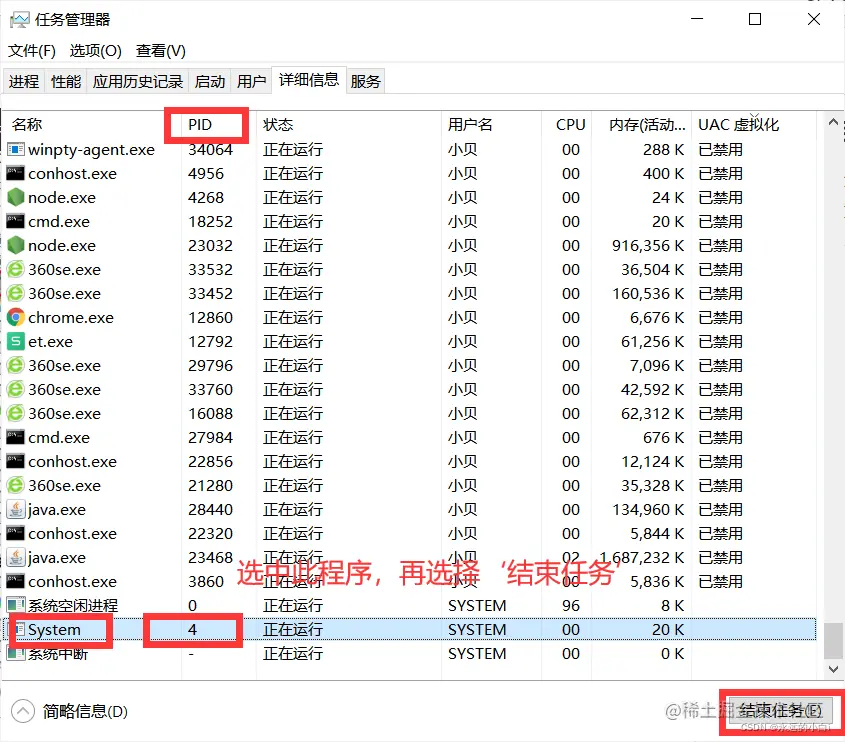845x742 pixels.
Task: Click PID value 0 of 系统空闲进程
Action: tap(192, 605)
